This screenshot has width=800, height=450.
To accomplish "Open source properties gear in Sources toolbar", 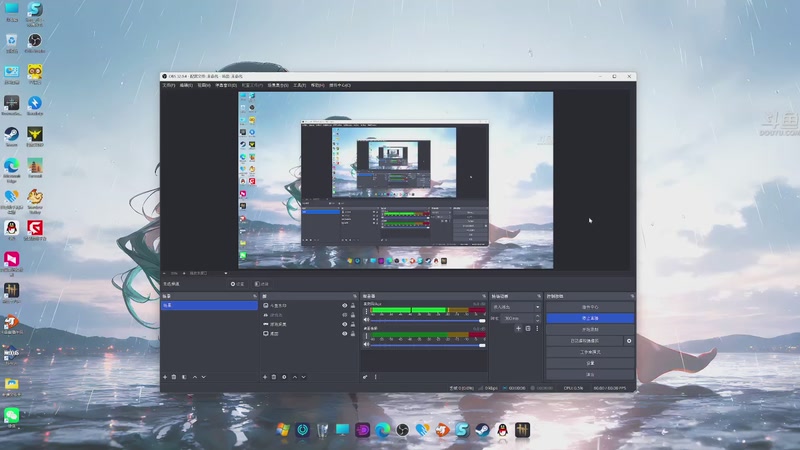I will pyautogui.click(x=284, y=377).
